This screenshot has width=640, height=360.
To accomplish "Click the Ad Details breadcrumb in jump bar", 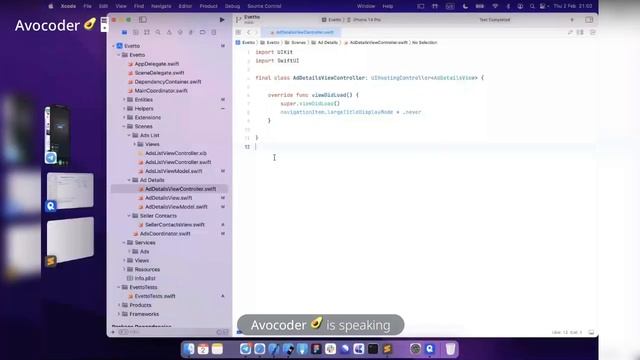I will pos(328,42).
